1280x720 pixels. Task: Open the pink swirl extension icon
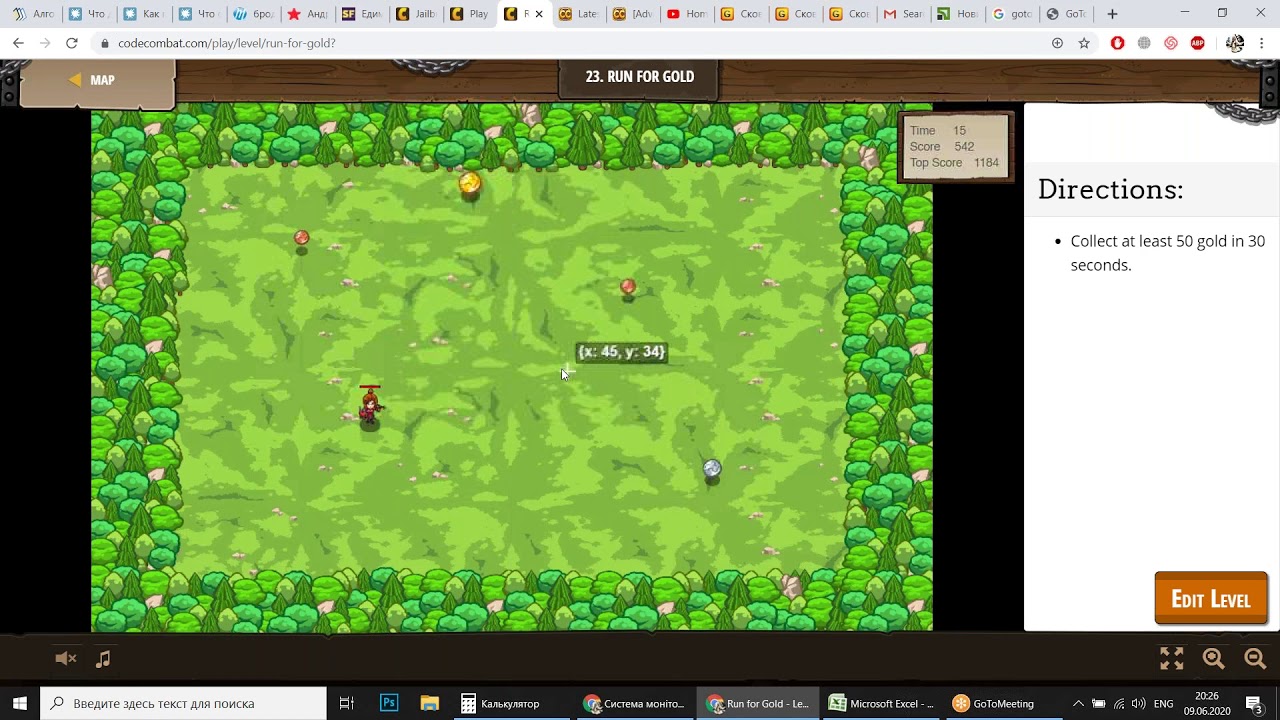(1171, 43)
